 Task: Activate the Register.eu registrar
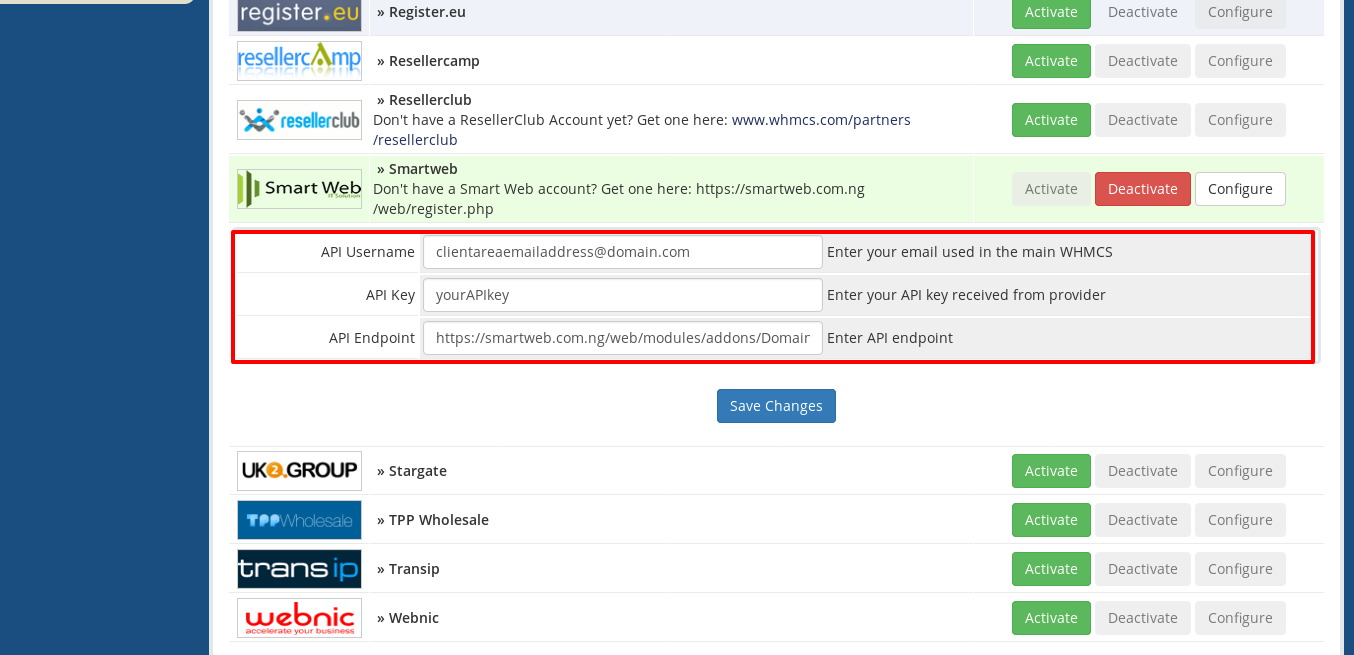[1051, 13]
